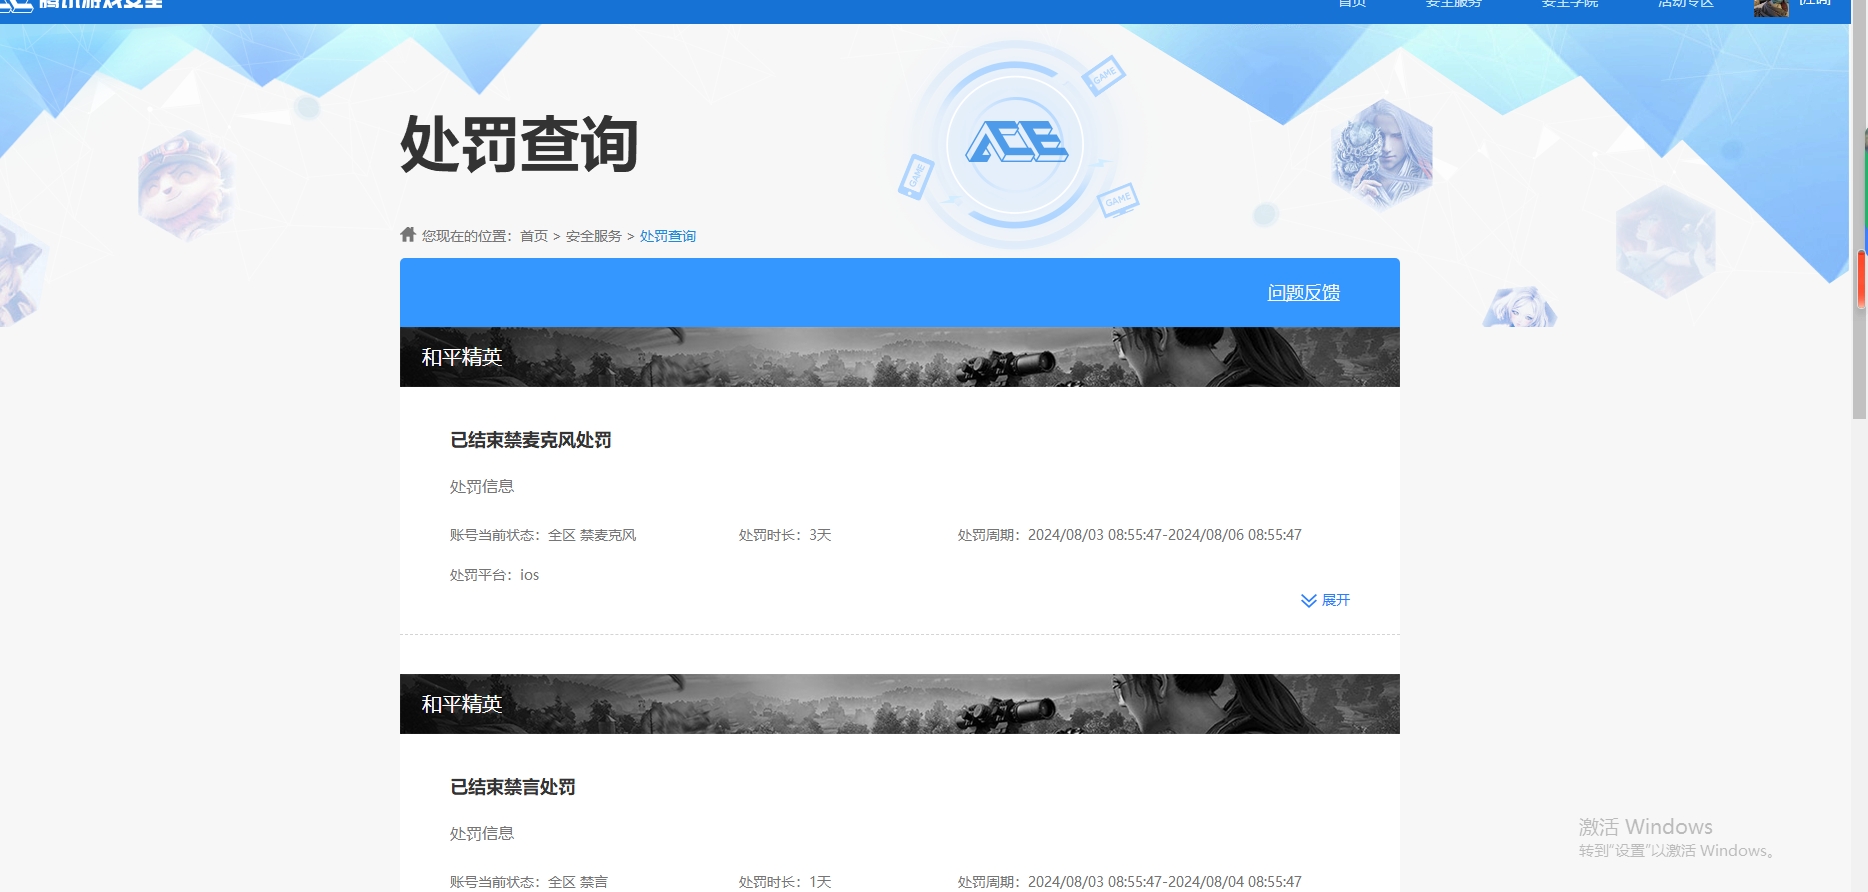Viewport: 1868px width, 892px height.
Task: Click the home icon before 您现在的位置
Action: point(408,235)
